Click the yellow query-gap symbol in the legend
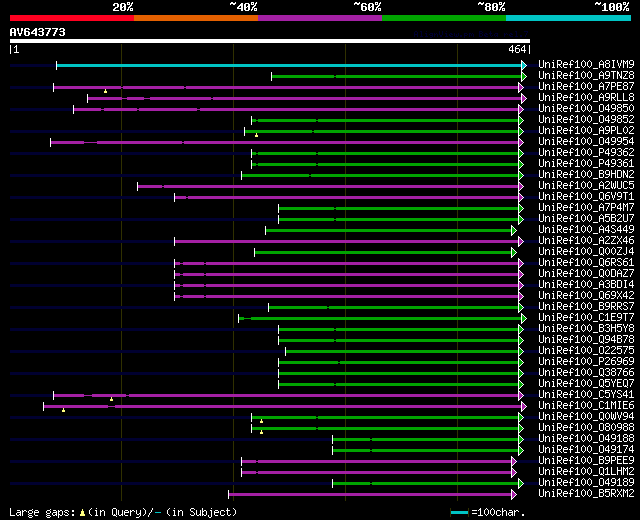This screenshot has height=520, width=640. (x=82, y=513)
